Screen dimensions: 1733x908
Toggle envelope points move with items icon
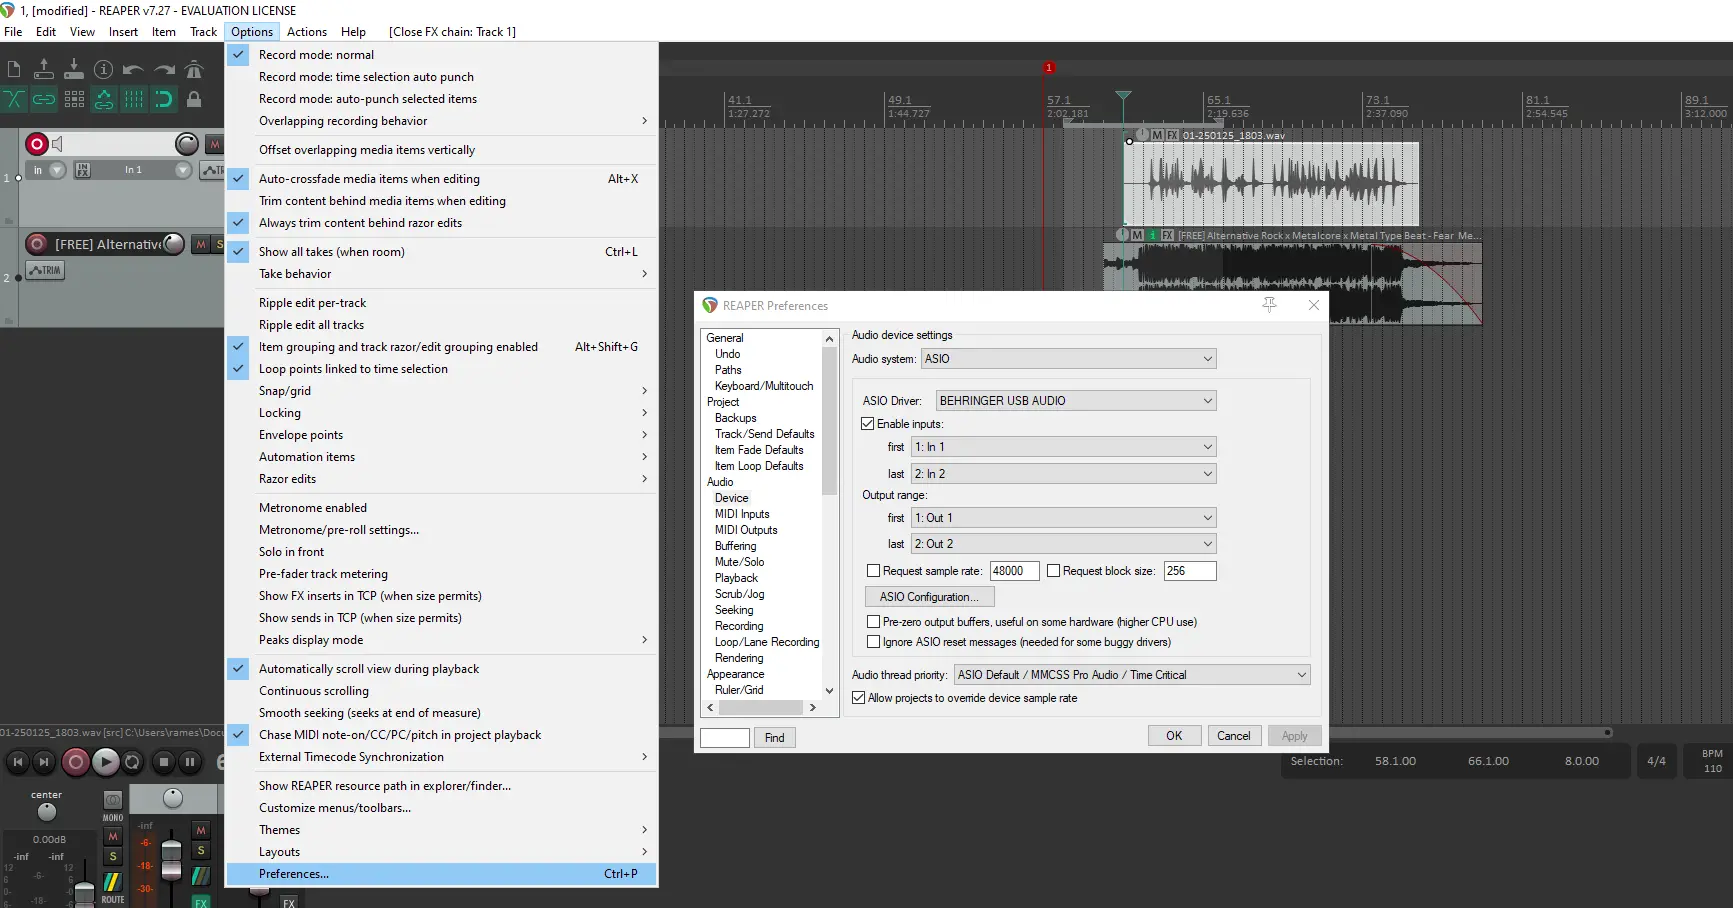[104, 98]
